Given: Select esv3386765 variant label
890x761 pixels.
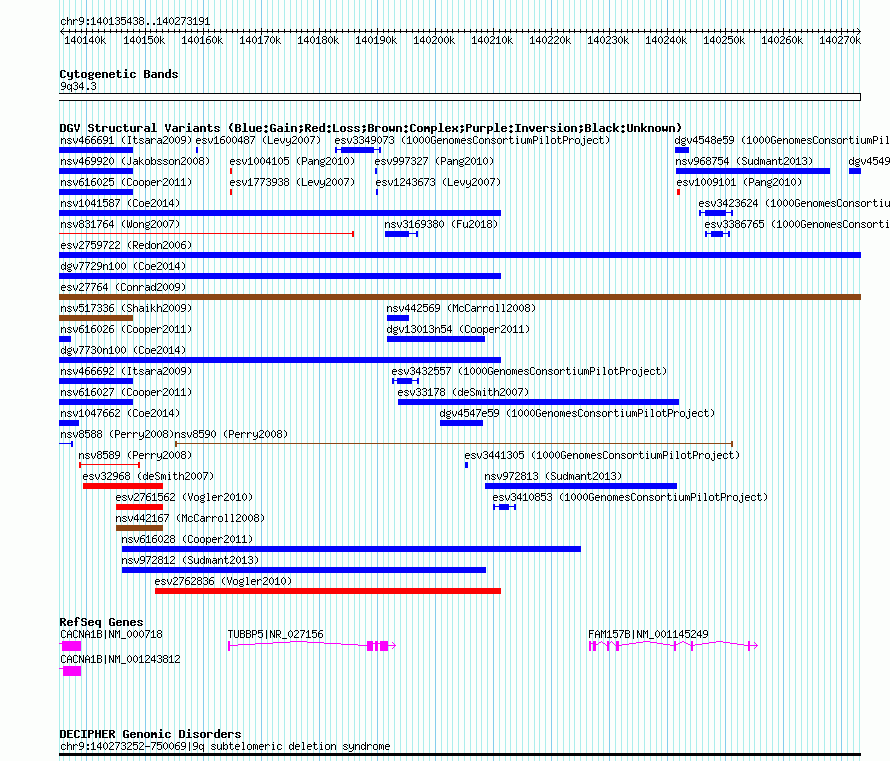Looking at the screenshot, I should coord(797,224).
